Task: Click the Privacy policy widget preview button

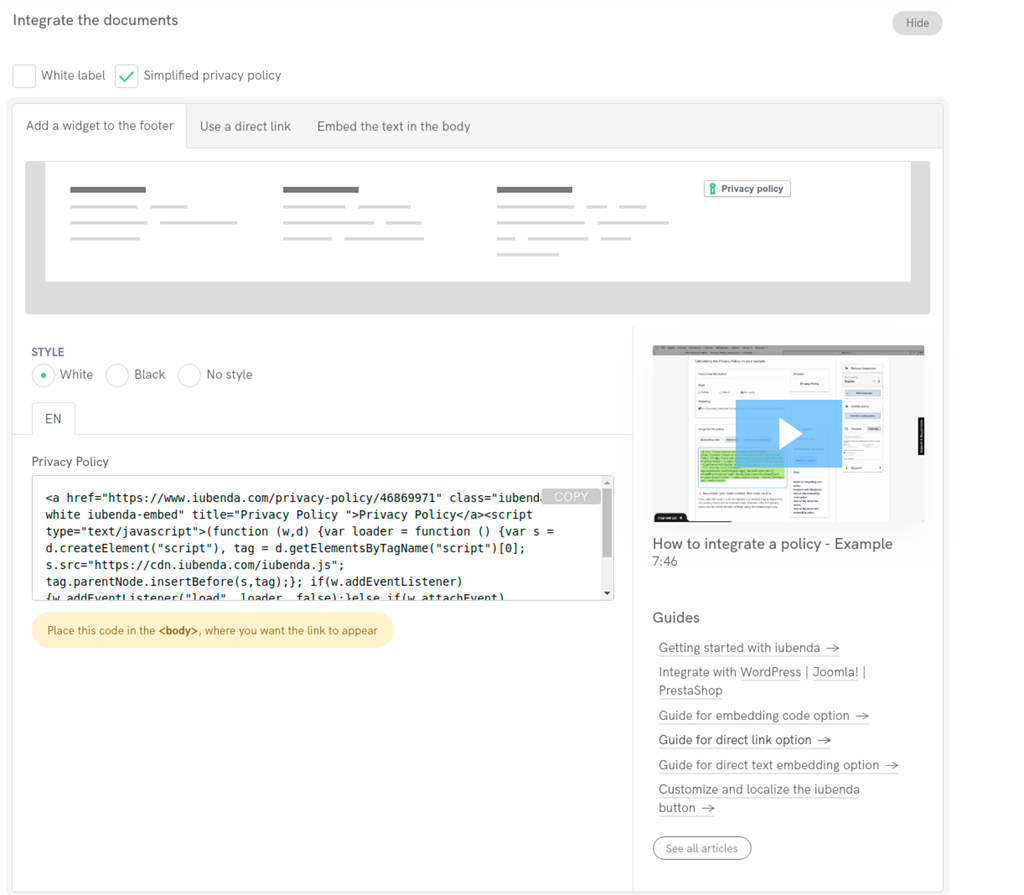Action: pyautogui.click(x=747, y=189)
